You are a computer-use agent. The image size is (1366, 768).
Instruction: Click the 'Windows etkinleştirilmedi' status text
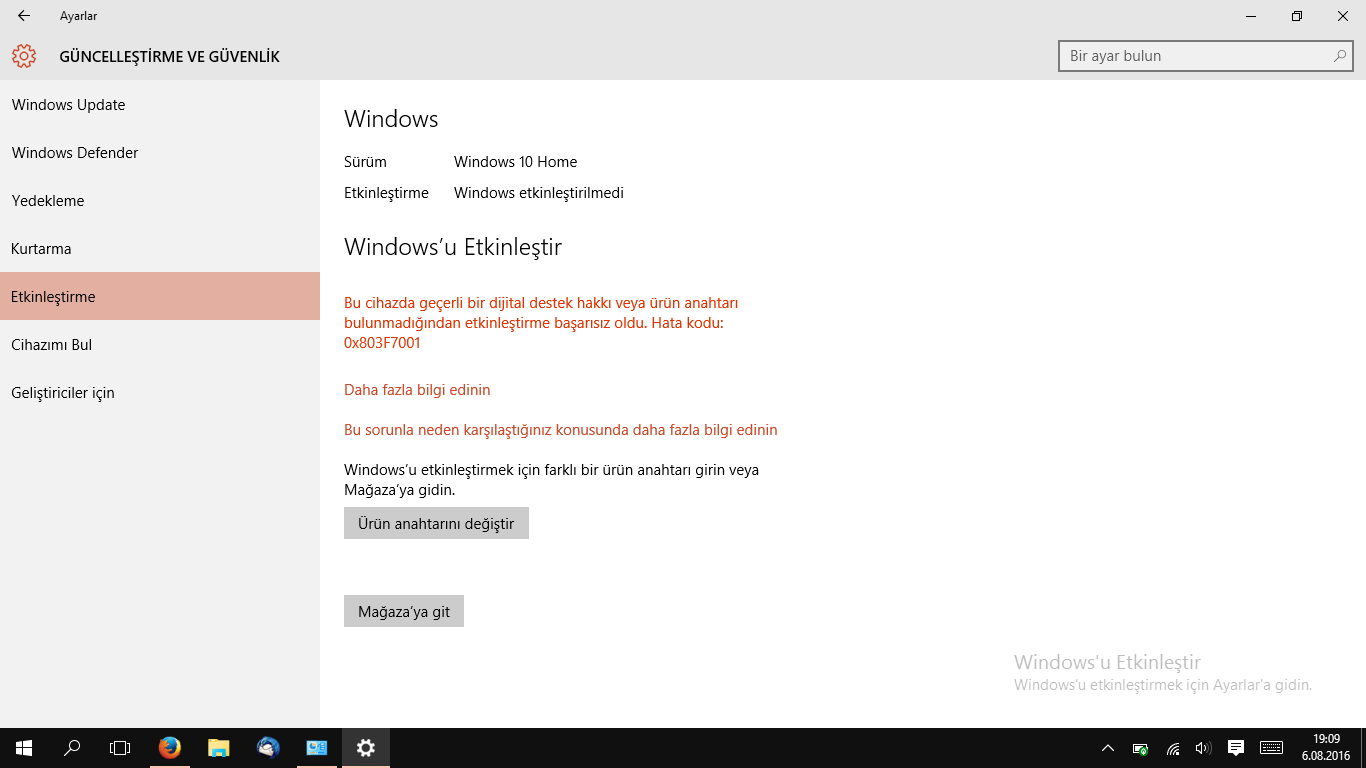pos(539,193)
